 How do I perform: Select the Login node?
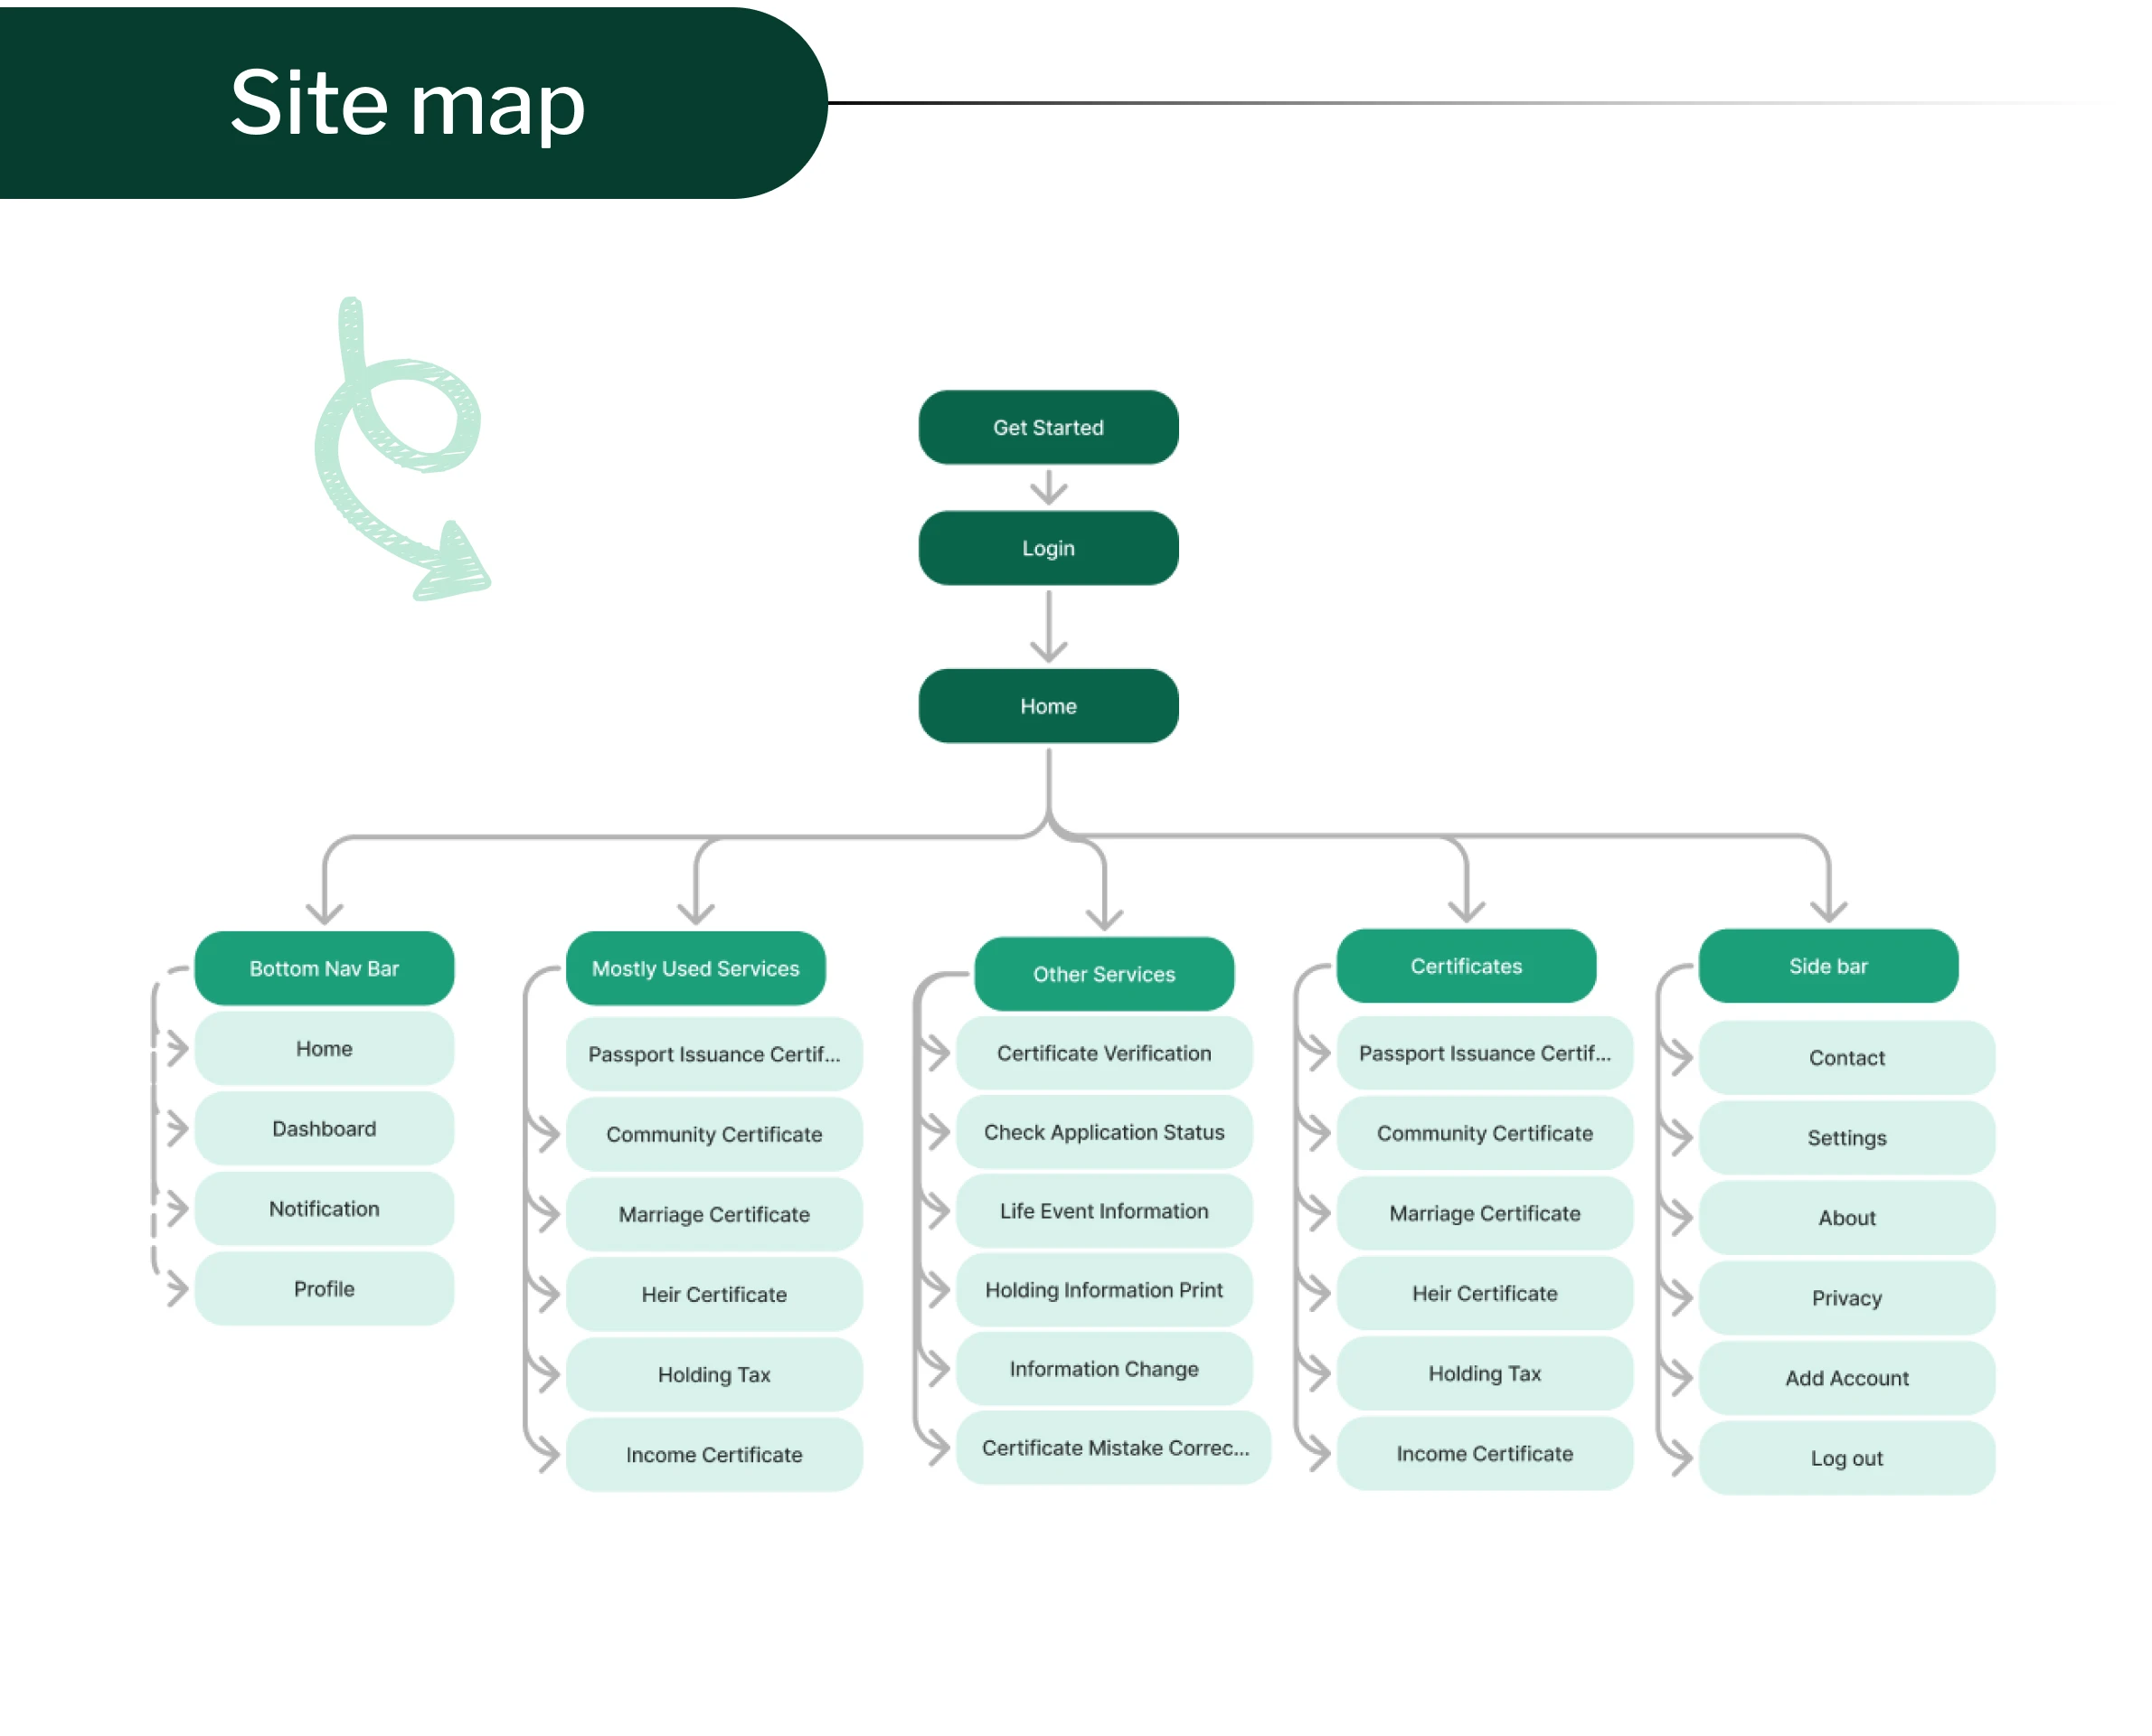pyautogui.click(x=1048, y=548)
